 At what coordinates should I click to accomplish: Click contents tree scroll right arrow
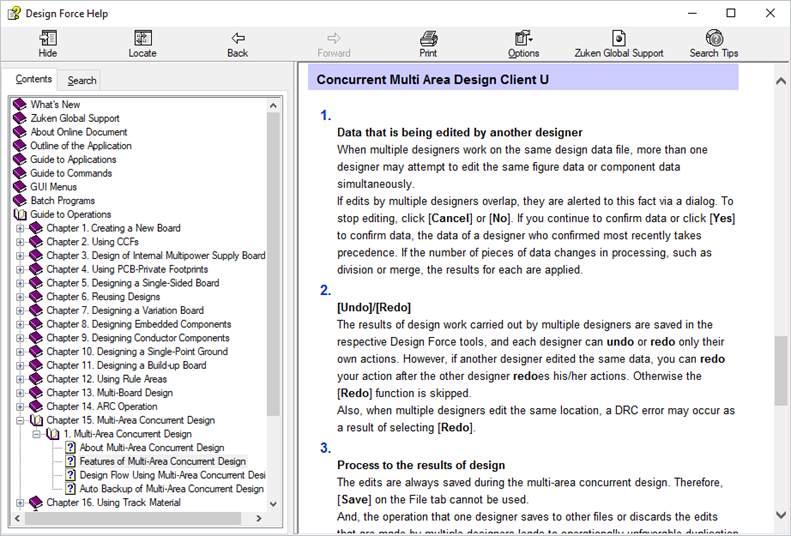point(259,518)
